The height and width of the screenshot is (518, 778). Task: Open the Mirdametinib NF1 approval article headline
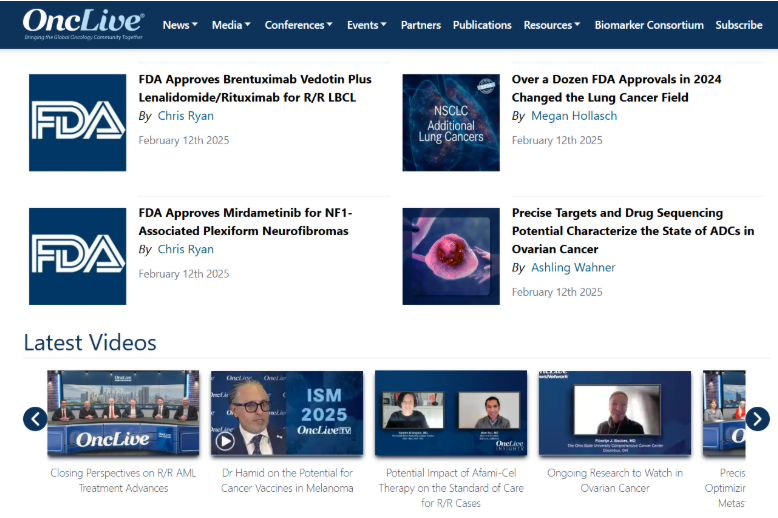pyautogui.click(x=246, y=222)
